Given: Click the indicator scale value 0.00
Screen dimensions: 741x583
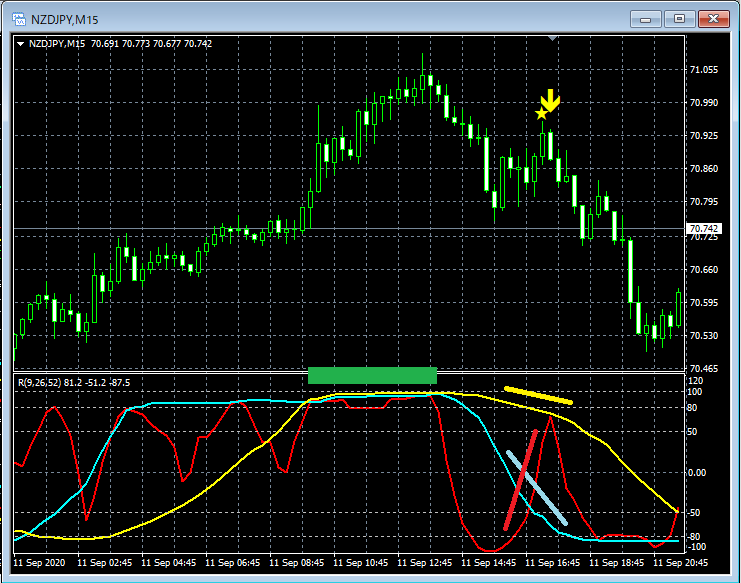Looking at the screenshot, I should click(x=696, y=472).
